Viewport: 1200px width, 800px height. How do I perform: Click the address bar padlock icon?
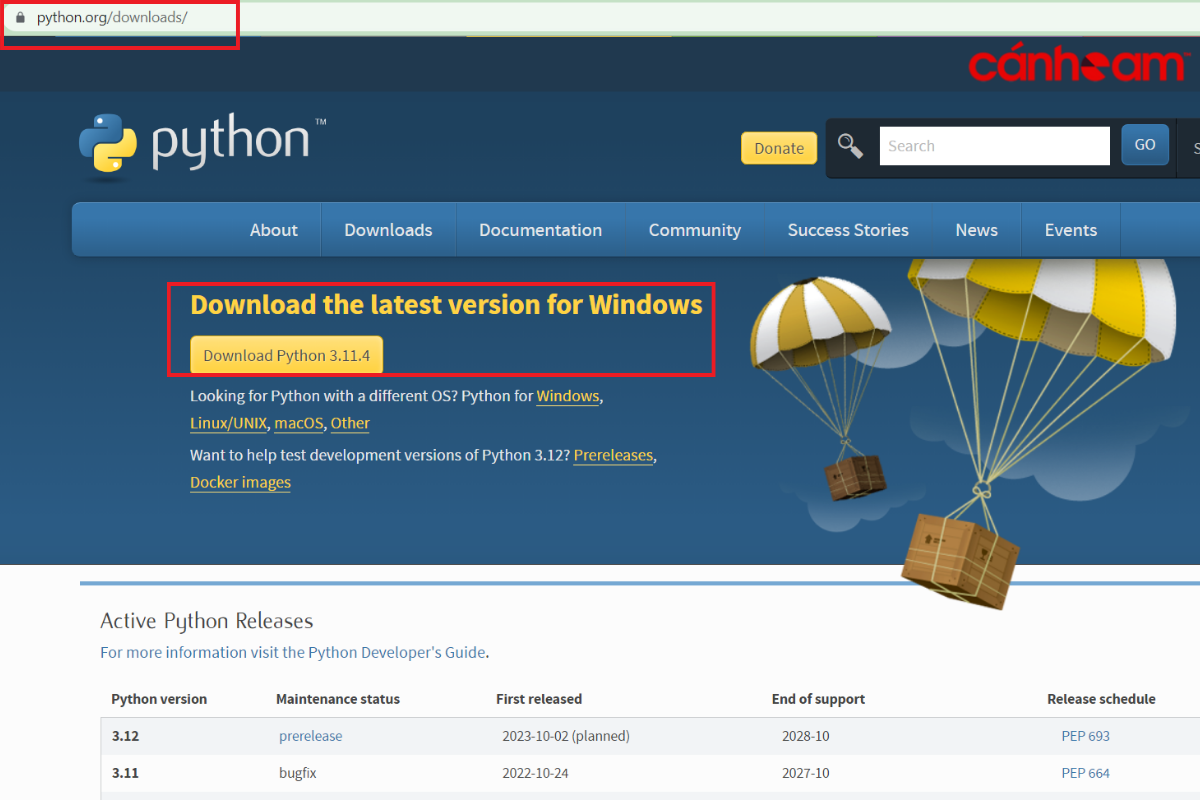coord(19,18)
